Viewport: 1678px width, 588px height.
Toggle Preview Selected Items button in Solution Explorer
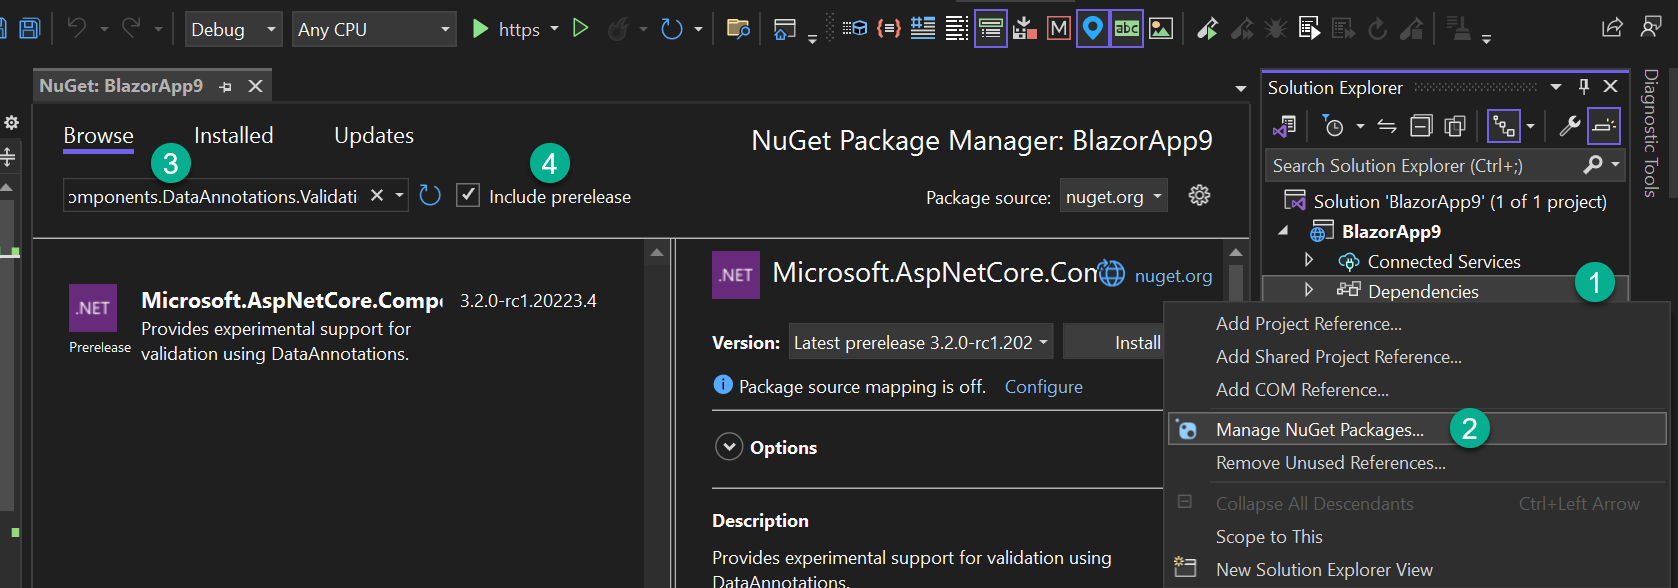(x=1604, y=126)
